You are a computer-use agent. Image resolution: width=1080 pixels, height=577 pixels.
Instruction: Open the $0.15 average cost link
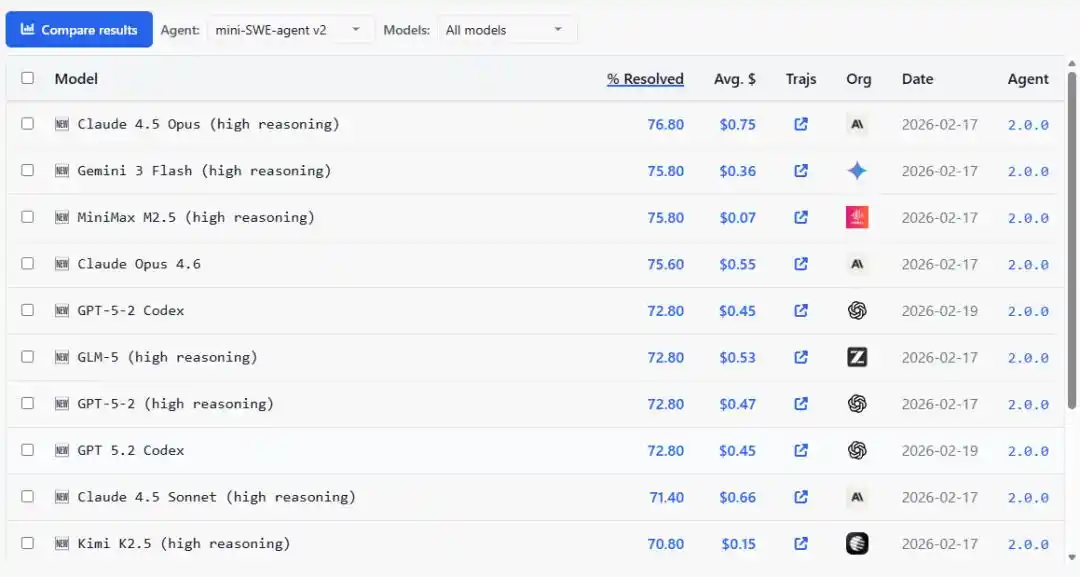pos(738,544)
